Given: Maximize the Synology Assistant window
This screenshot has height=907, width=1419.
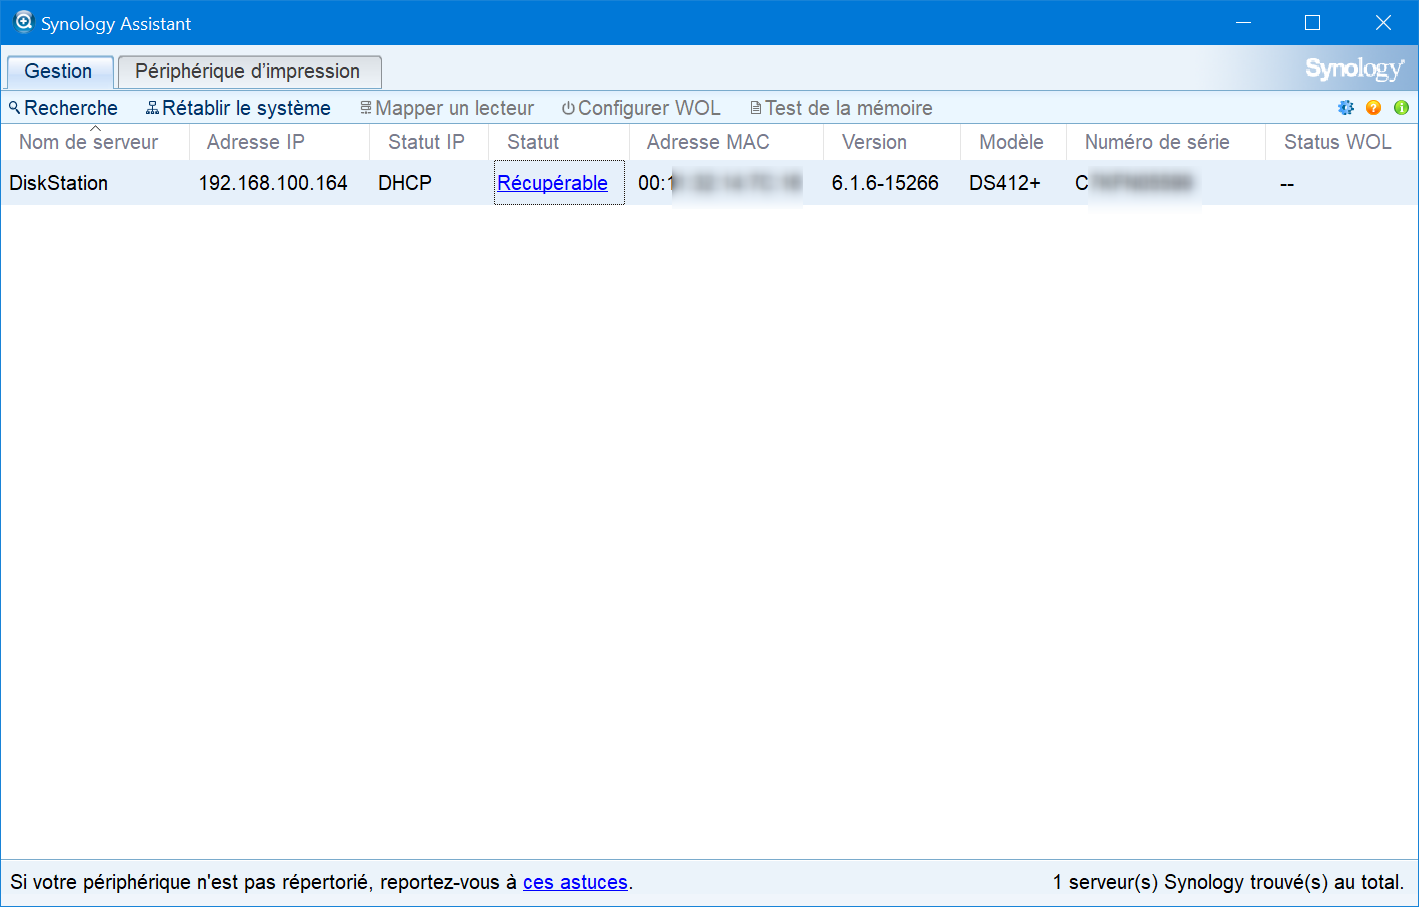Looking at the screenshot, I should tap(1313, 22).
